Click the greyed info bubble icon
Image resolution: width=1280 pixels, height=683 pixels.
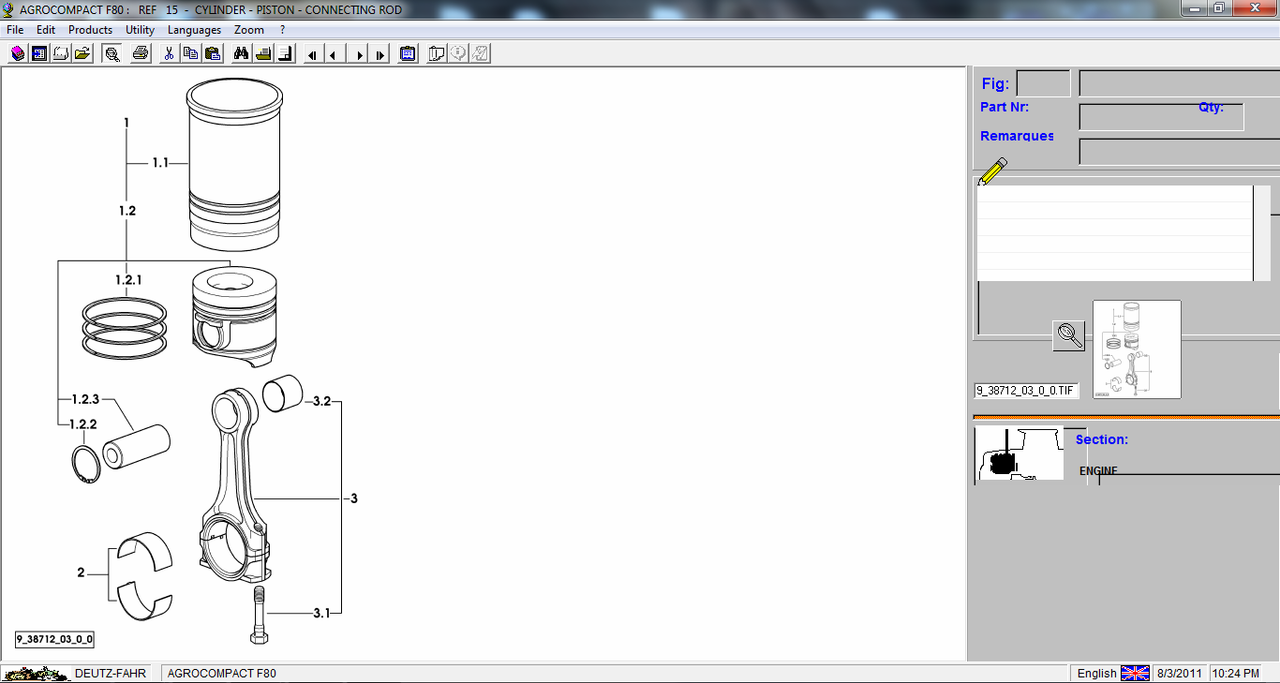459,54
